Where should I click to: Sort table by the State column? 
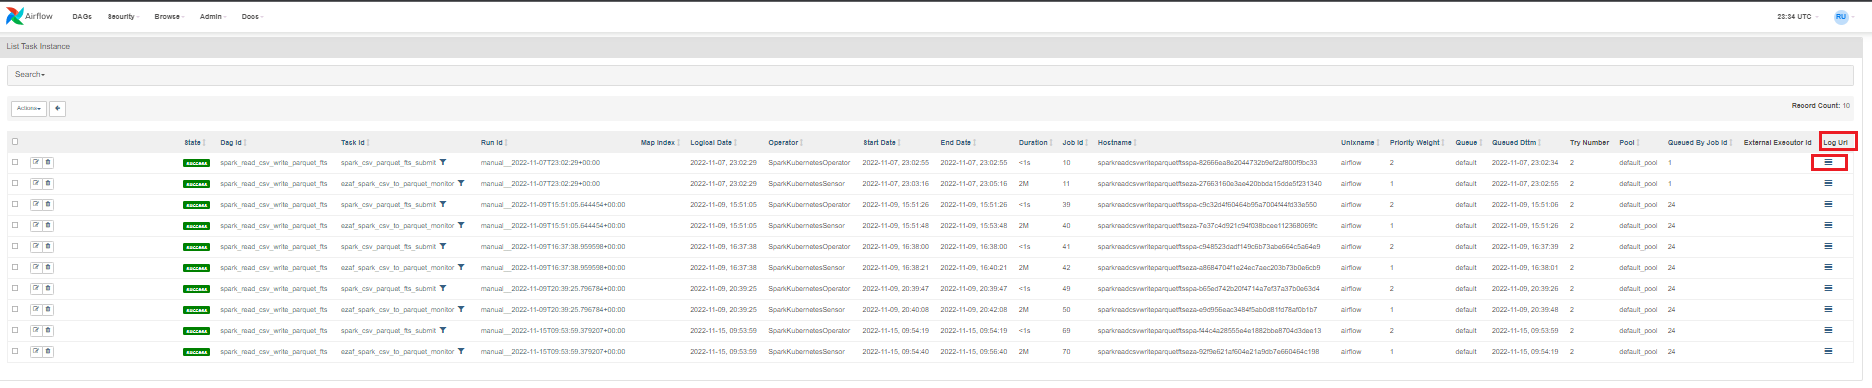[x=194, y=142]
